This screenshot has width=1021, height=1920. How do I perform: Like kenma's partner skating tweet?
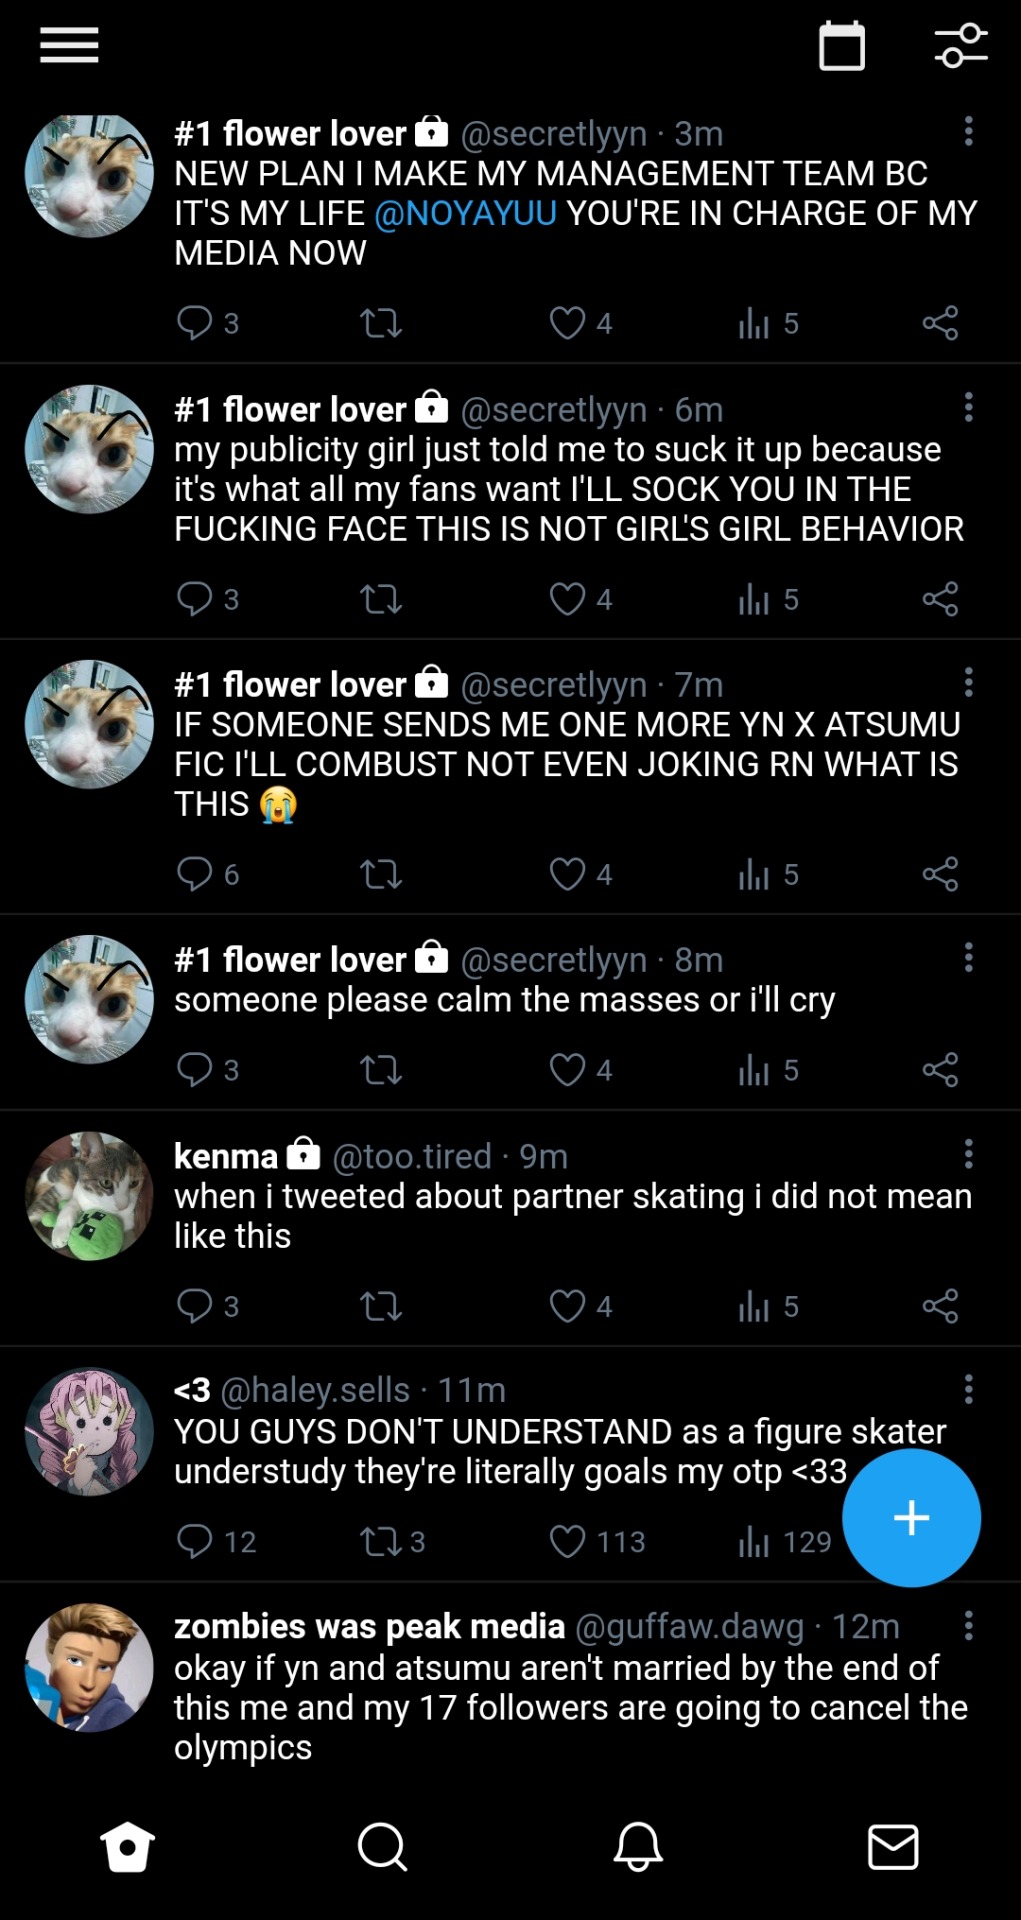tap(568, 1306)
